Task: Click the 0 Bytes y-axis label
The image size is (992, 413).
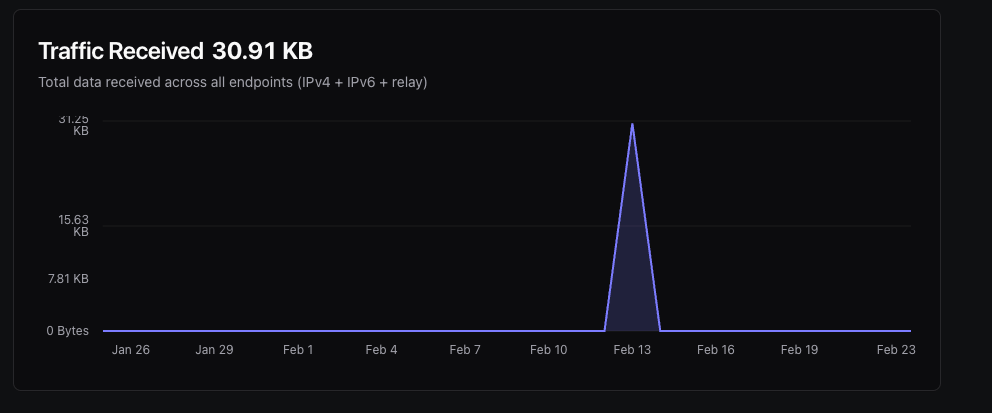Action: coord(68,331)
